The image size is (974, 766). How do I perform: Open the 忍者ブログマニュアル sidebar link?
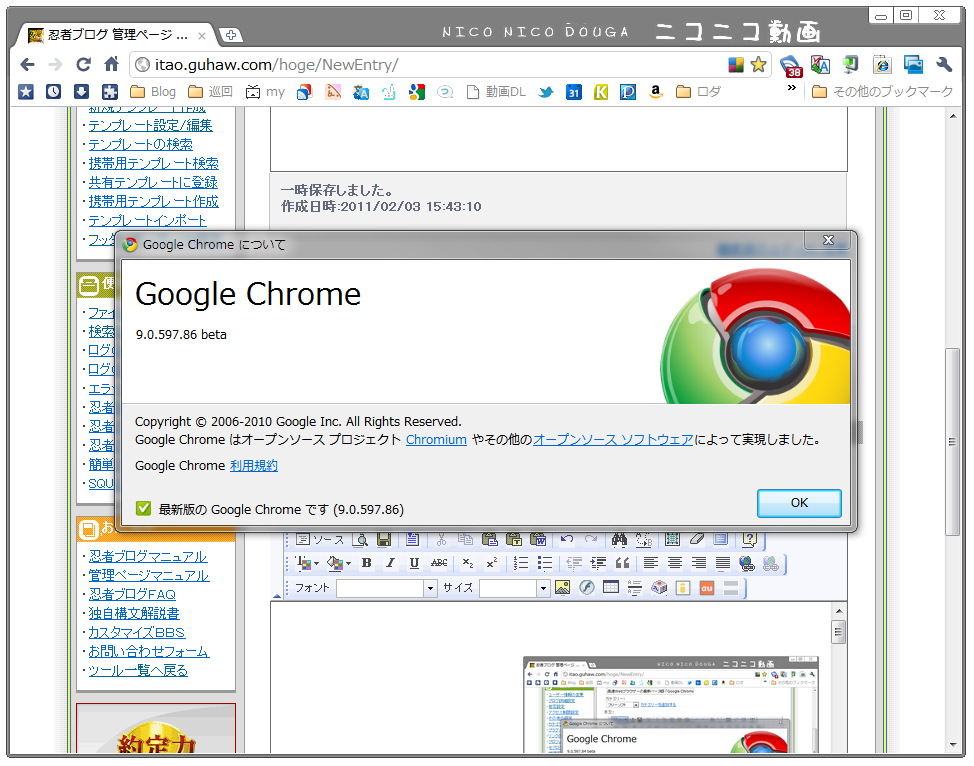[x=148, y=556]
